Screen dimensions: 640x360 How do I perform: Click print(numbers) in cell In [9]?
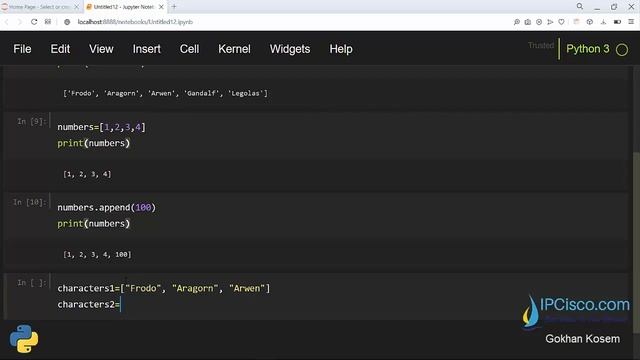tap(93, 143)
